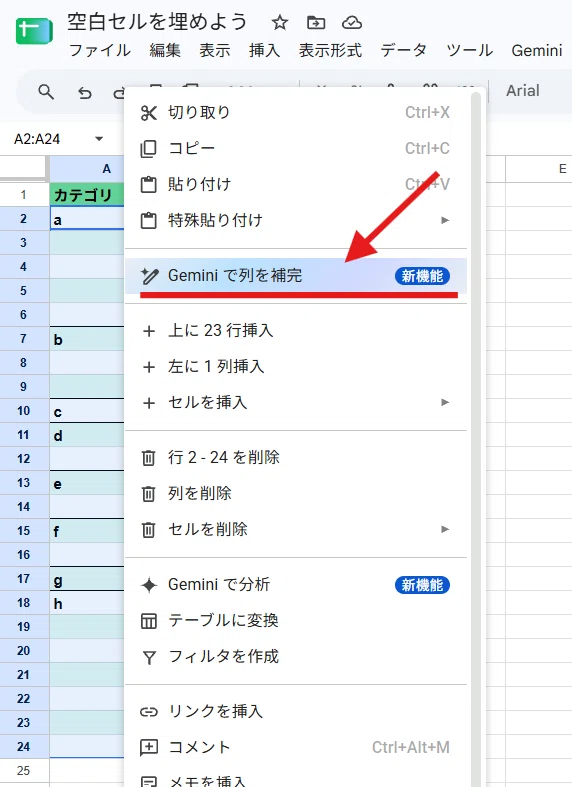Click the Gemini sparkle icon beside 分析

[x=149, y=585]
